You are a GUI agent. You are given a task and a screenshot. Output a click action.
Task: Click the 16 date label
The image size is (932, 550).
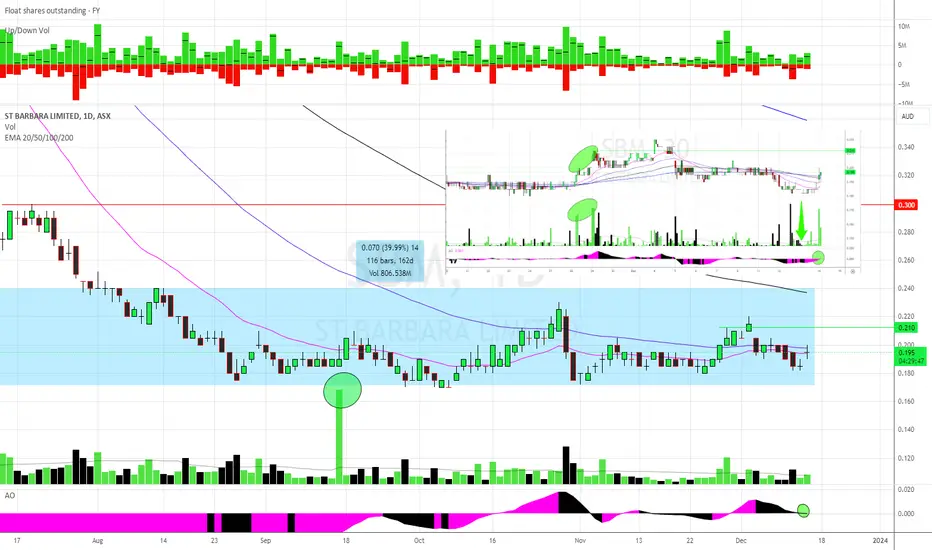(492, 540)
